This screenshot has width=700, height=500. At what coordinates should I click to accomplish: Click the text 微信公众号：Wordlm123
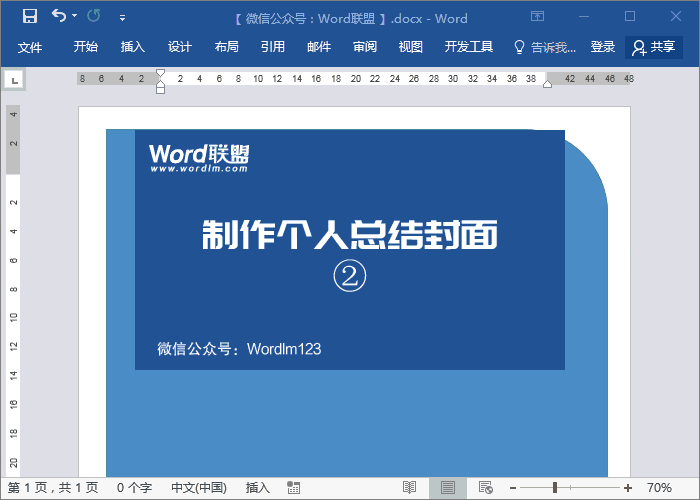[x=239, y=349]
